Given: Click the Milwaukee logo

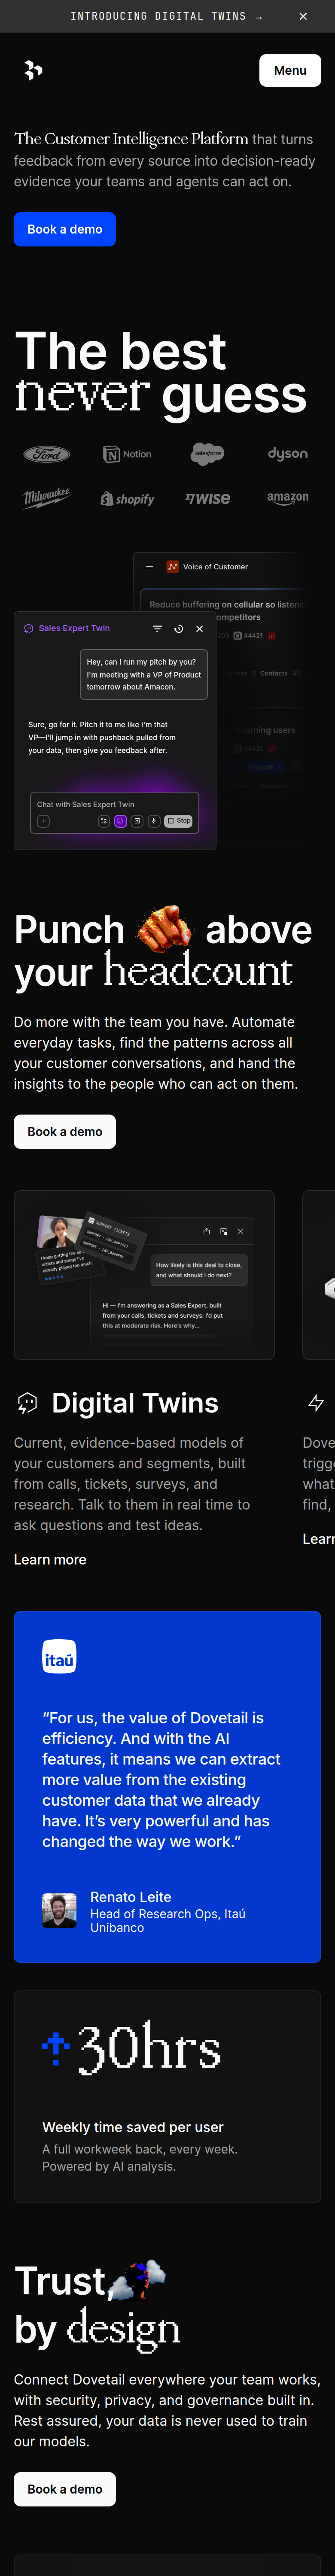Looking at the screenshot, I should click(x=47, y=498).
